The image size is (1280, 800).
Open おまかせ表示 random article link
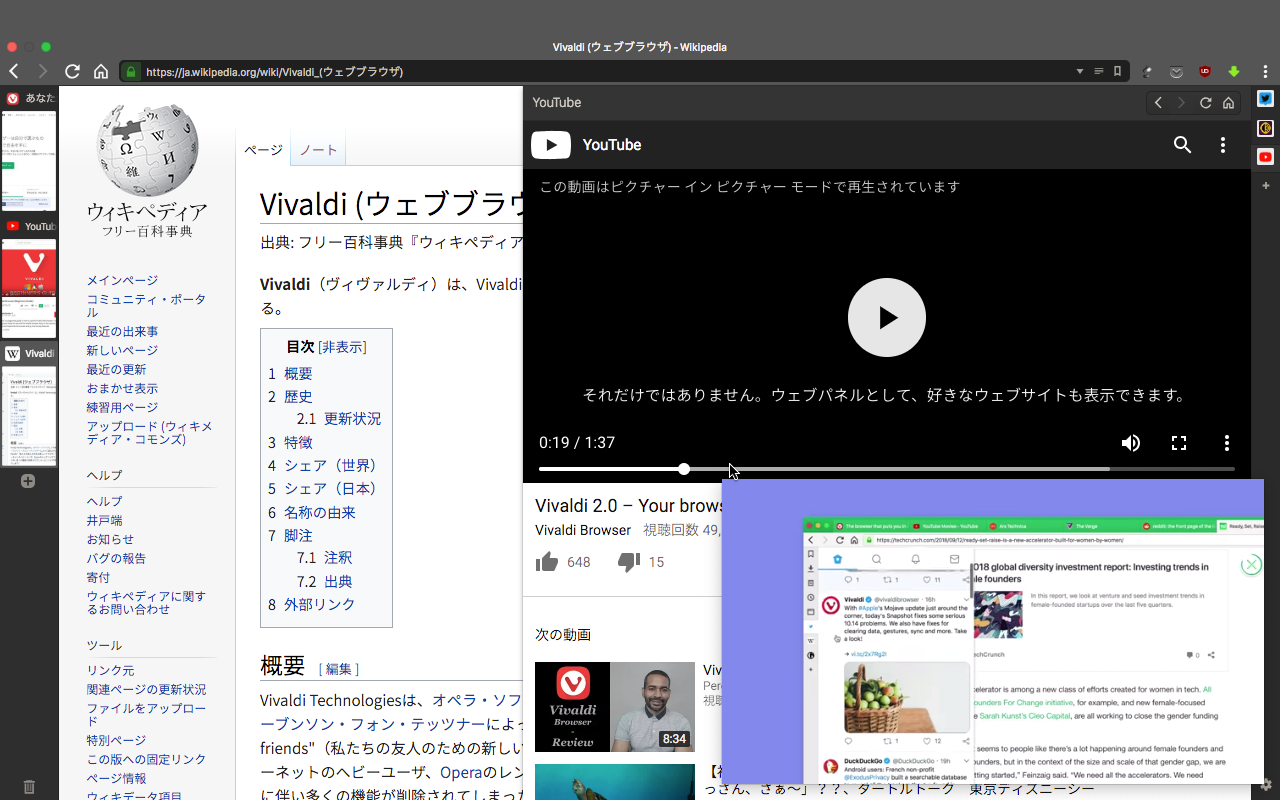click(122, 388)
